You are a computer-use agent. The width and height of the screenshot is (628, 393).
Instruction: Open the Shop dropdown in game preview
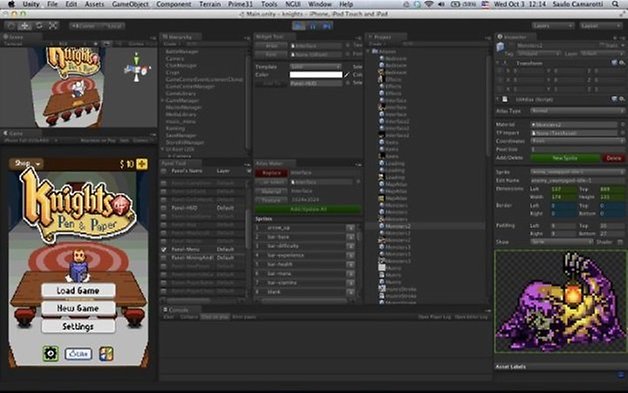(x=27, y=163)
